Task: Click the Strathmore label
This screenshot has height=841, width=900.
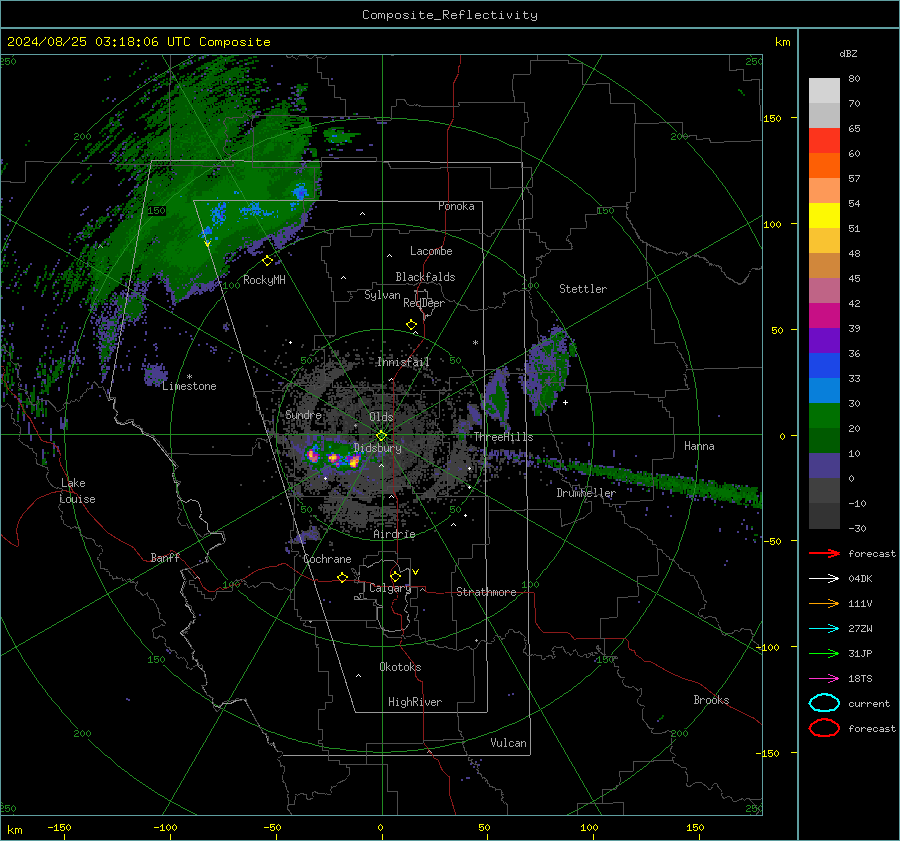Action: [486, 592]
